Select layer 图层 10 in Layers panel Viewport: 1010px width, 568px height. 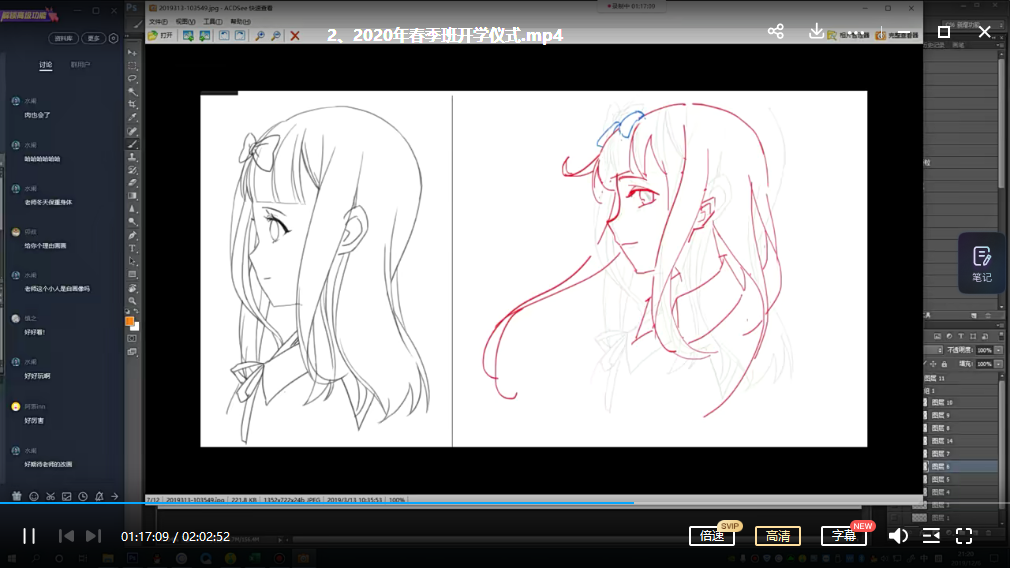click(x=960, y=402)
